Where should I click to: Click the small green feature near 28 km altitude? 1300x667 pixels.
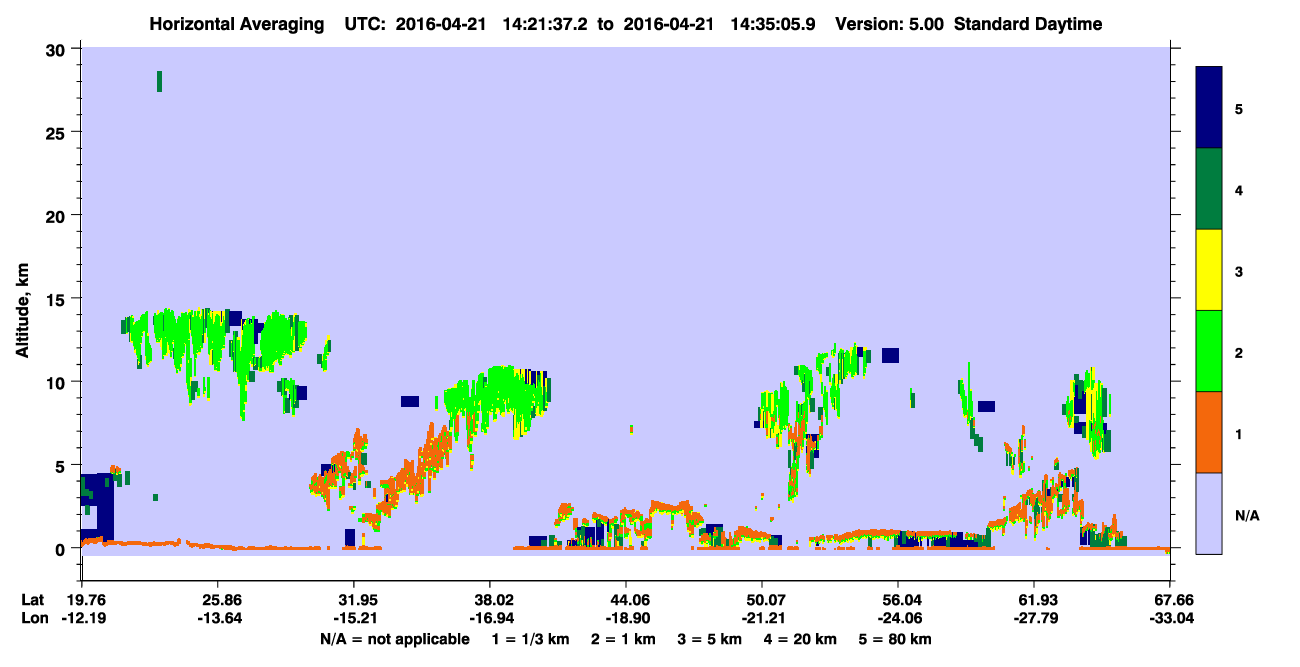pyautogui.click(x=159, y=82)
